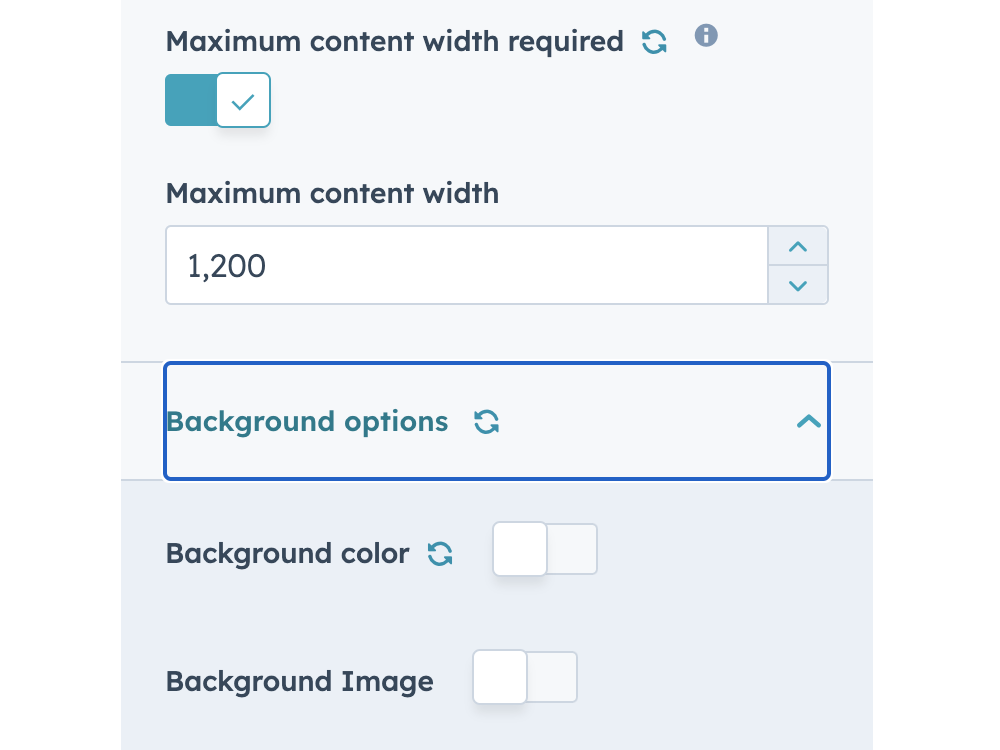Click the Background options title text

307,421
